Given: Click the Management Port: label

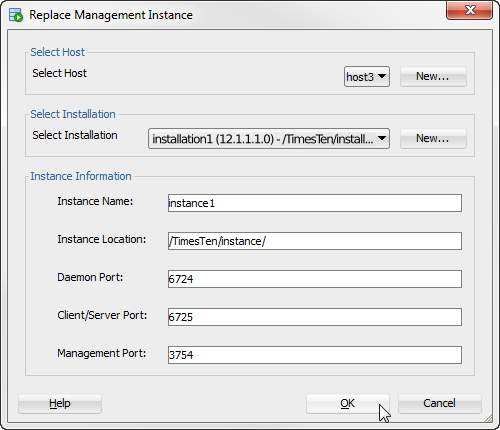Looking at the screenshot, I should (x=102, y=353).
